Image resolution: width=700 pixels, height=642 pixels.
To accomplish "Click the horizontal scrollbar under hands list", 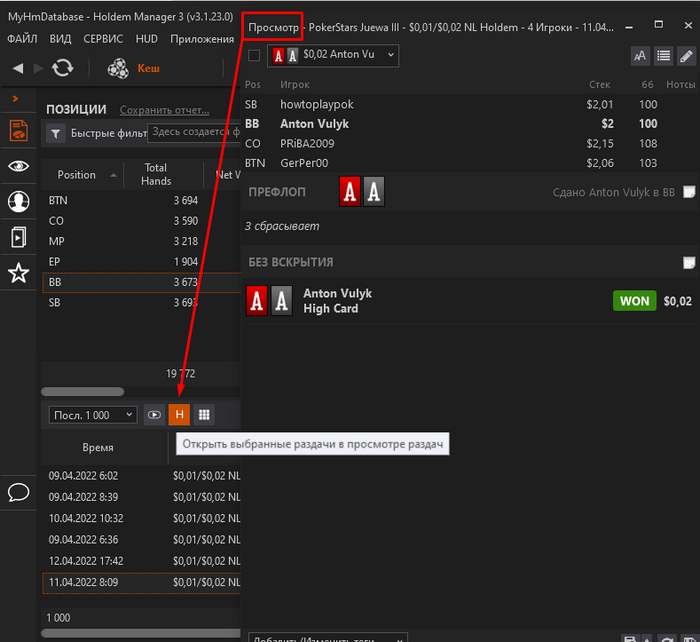I will tap(141, 633).
